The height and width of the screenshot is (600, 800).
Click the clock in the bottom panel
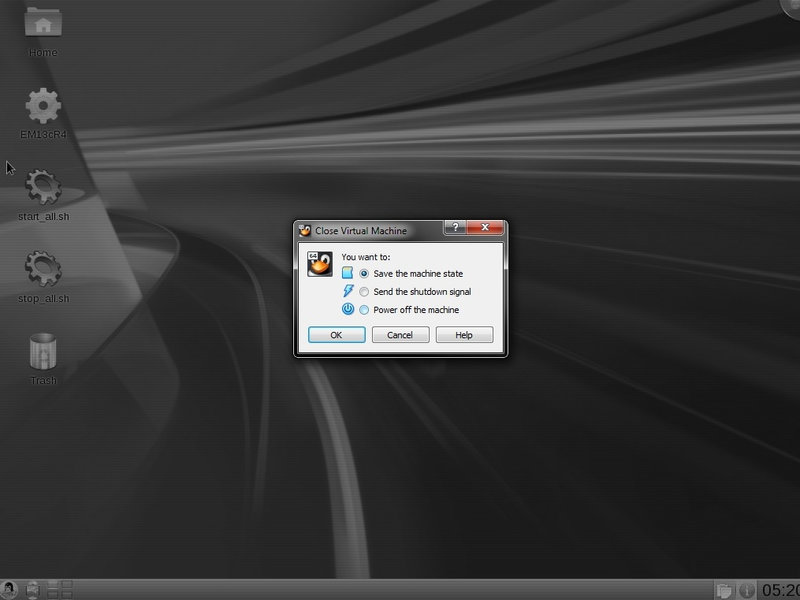coord(780,590)
